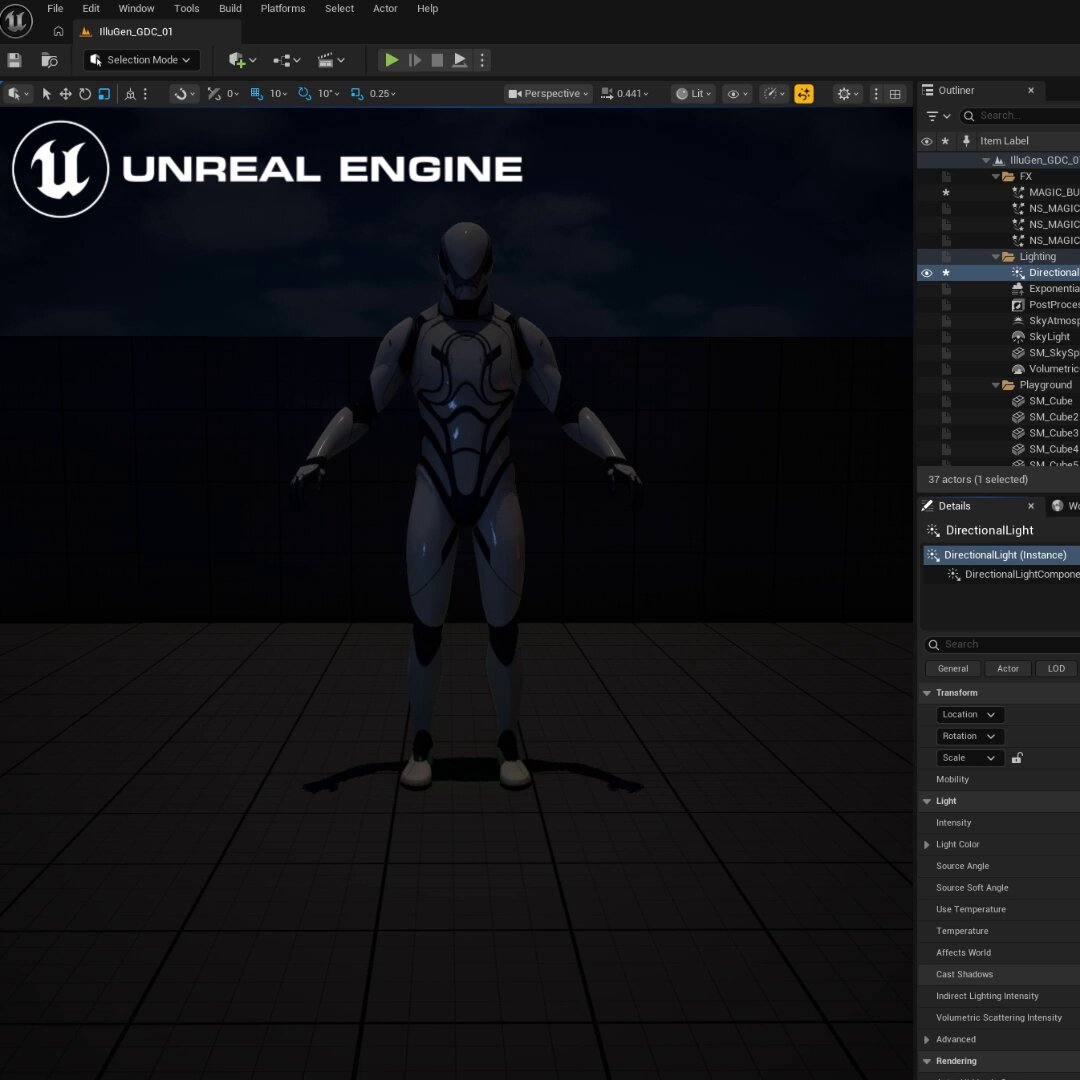Collapse the Lighting folder in Outliner
The image size is (1080, 1080).
[995, 256]
